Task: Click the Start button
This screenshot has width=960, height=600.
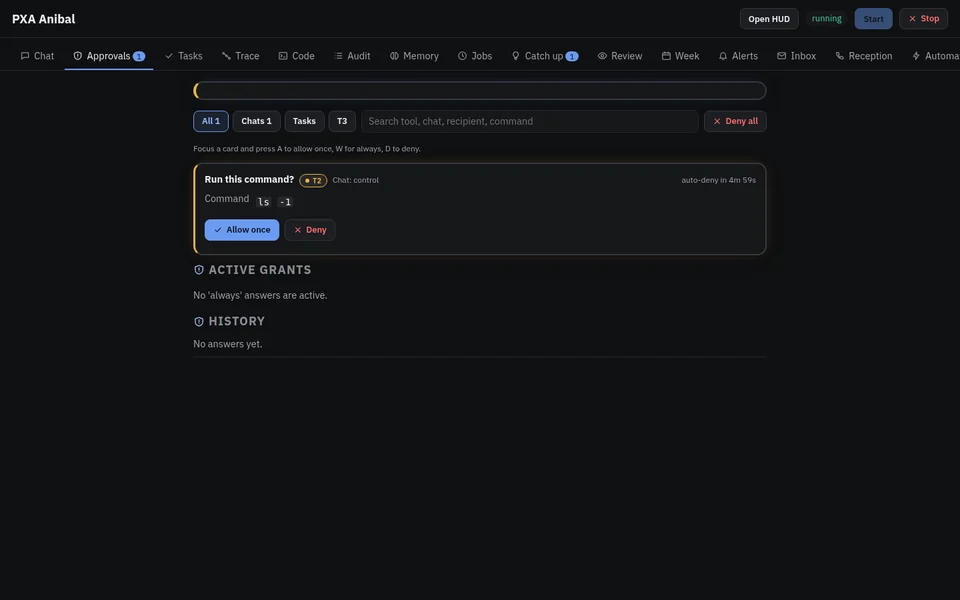Action: click(x=873, y=19)
